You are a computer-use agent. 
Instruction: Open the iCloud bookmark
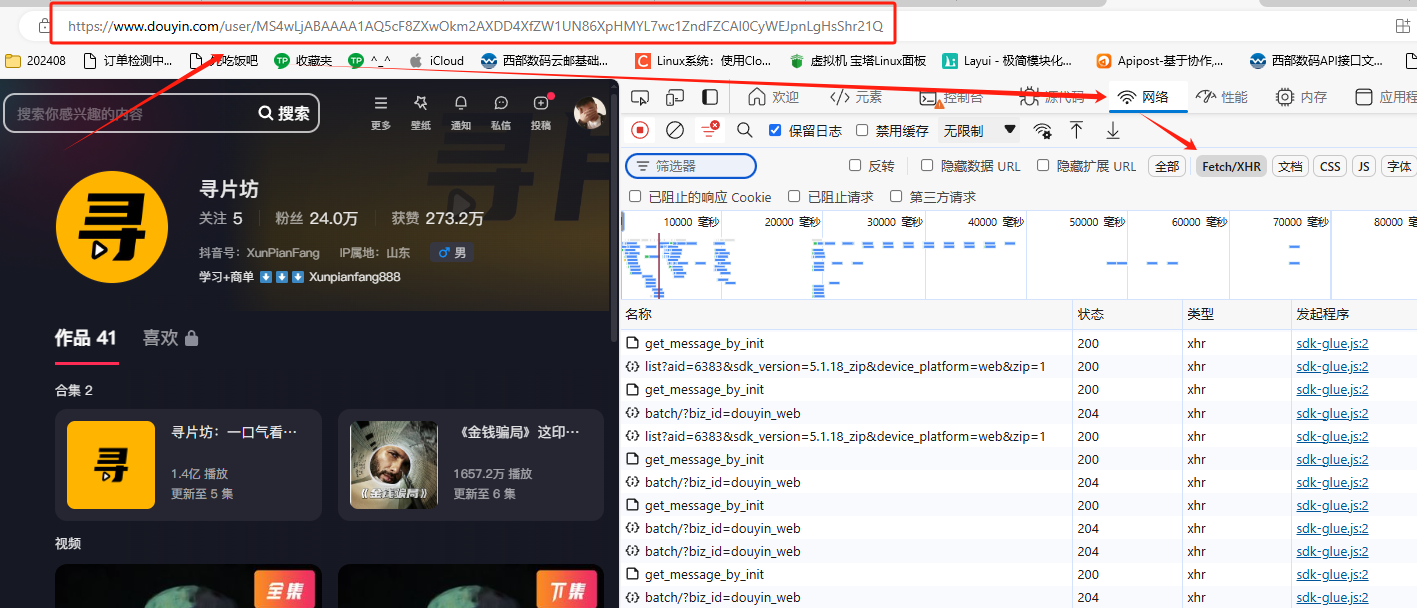pyautogui.click(x=437, y=61)
